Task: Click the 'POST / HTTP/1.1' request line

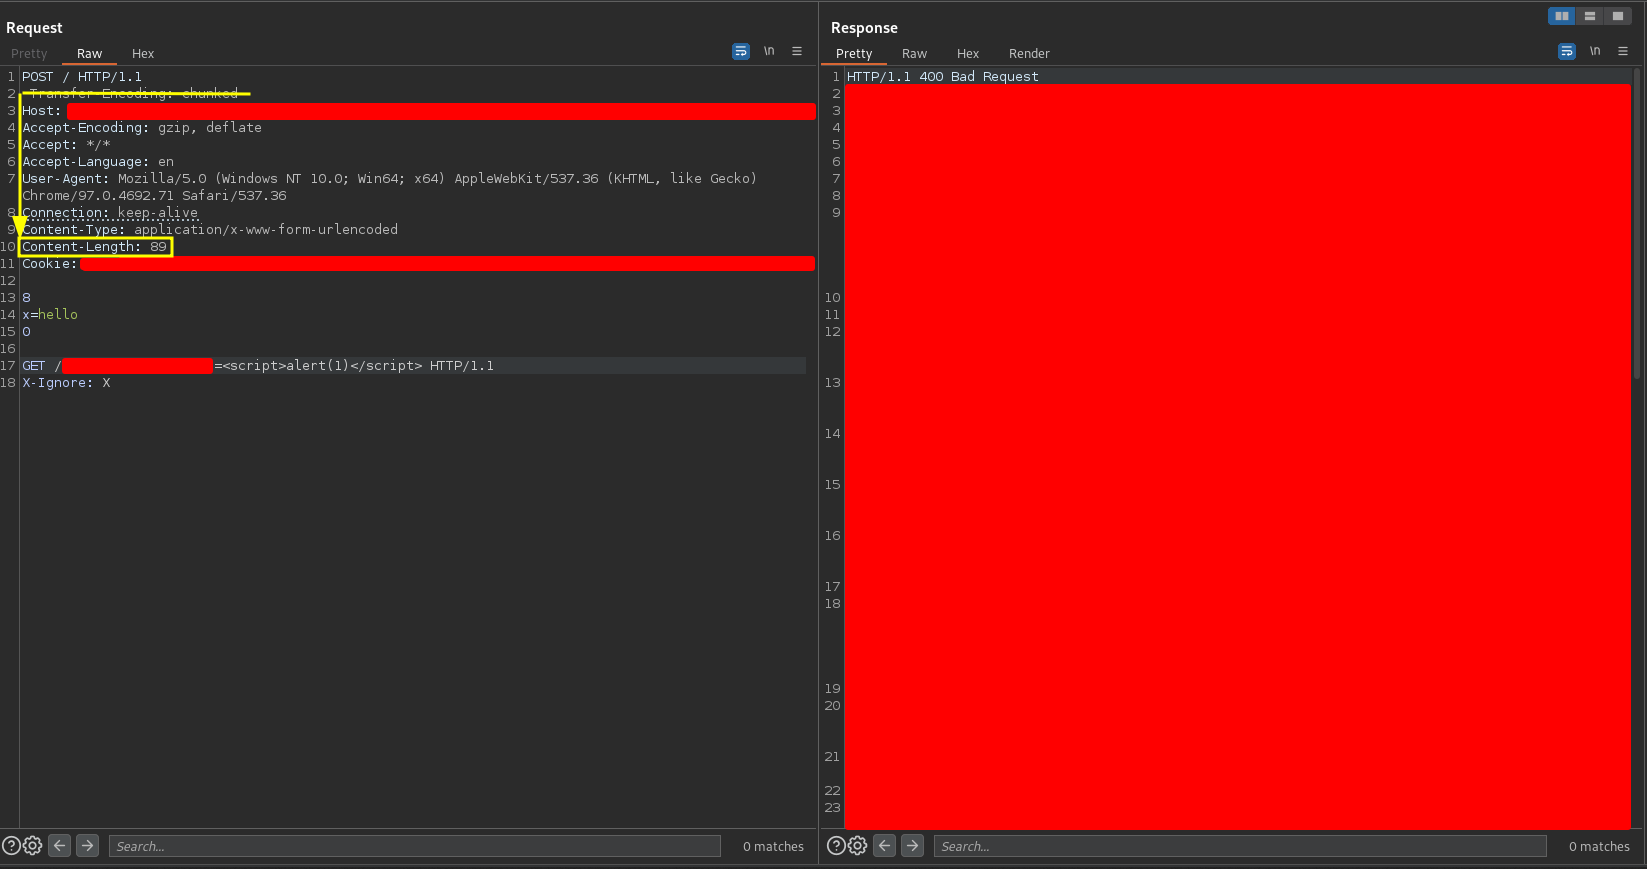Action: (82, 77)
